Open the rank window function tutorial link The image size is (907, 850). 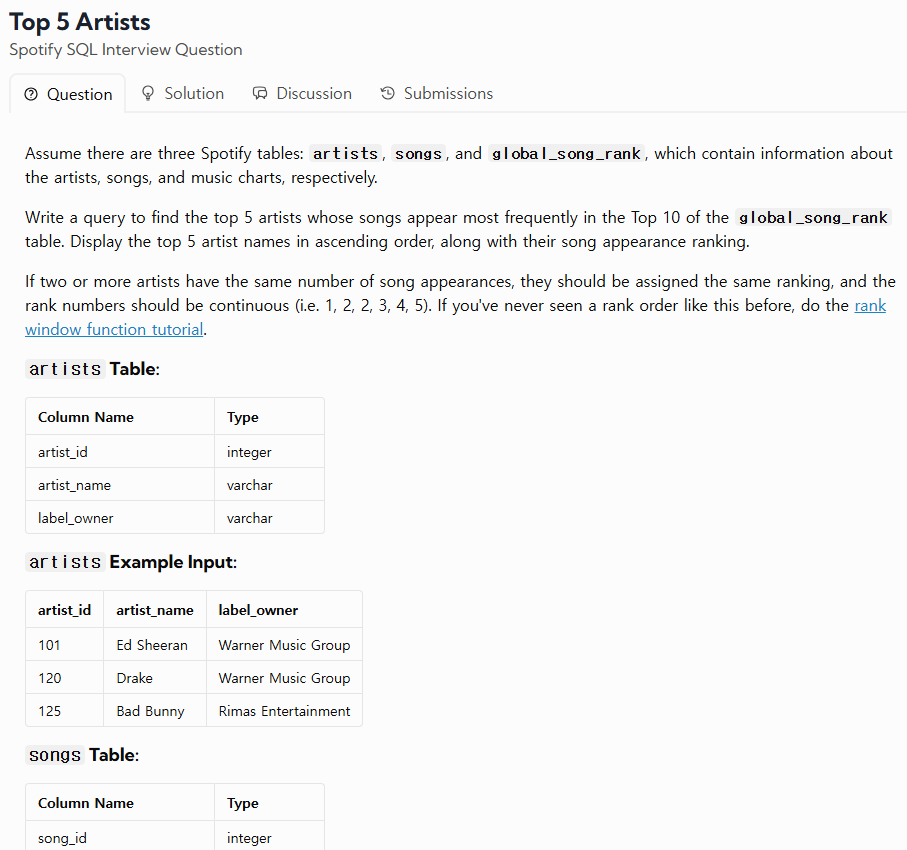coord(455,317)
